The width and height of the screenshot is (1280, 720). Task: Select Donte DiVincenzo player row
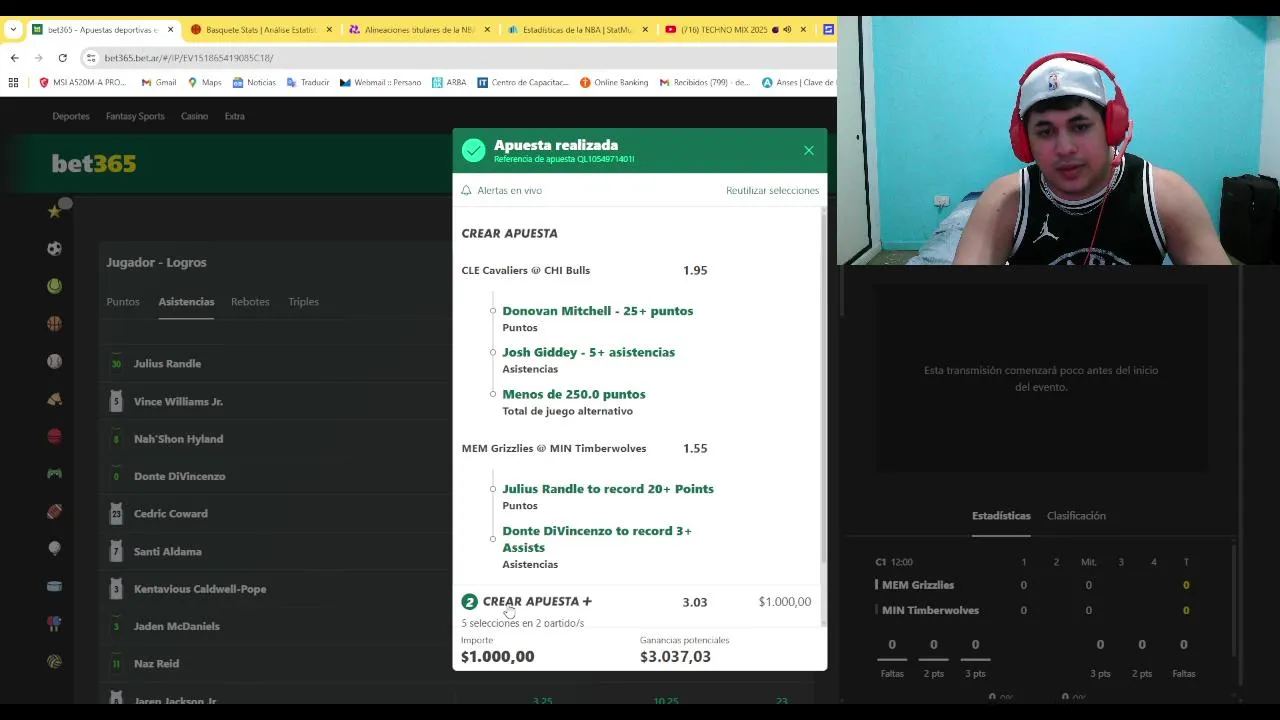[276, 476]
